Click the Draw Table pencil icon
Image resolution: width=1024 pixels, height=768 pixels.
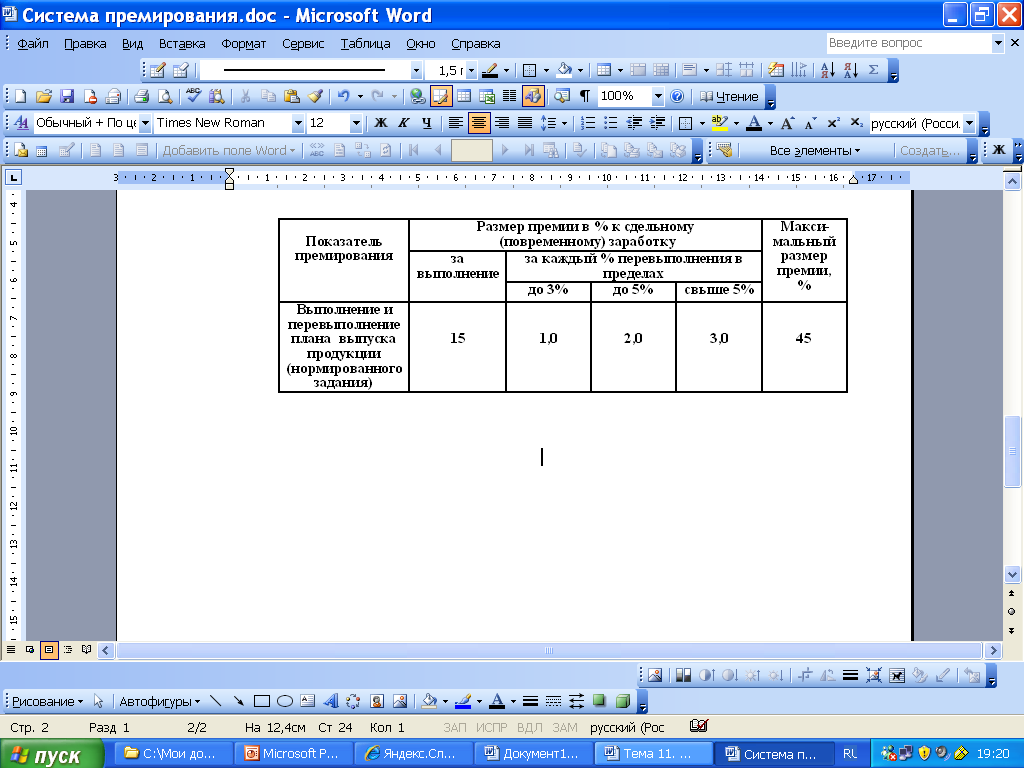(x=157, y=70)
